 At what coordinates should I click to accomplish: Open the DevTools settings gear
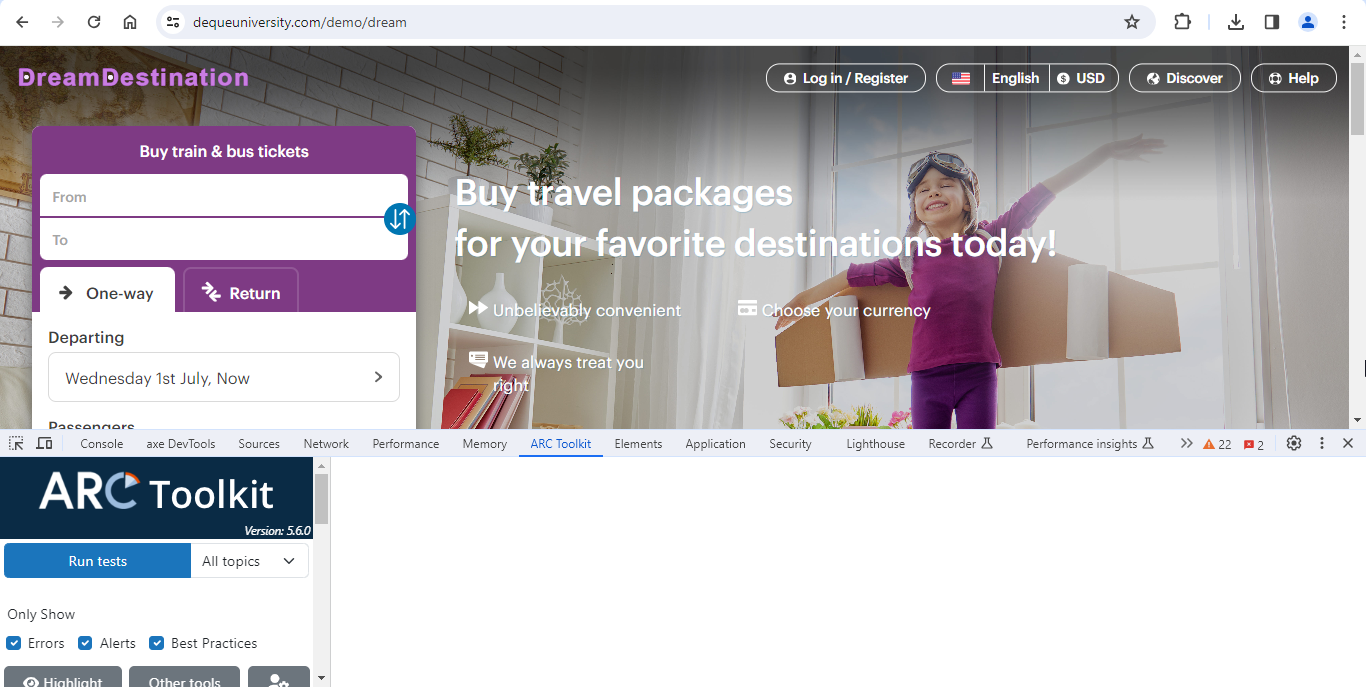coord(1294,443)
